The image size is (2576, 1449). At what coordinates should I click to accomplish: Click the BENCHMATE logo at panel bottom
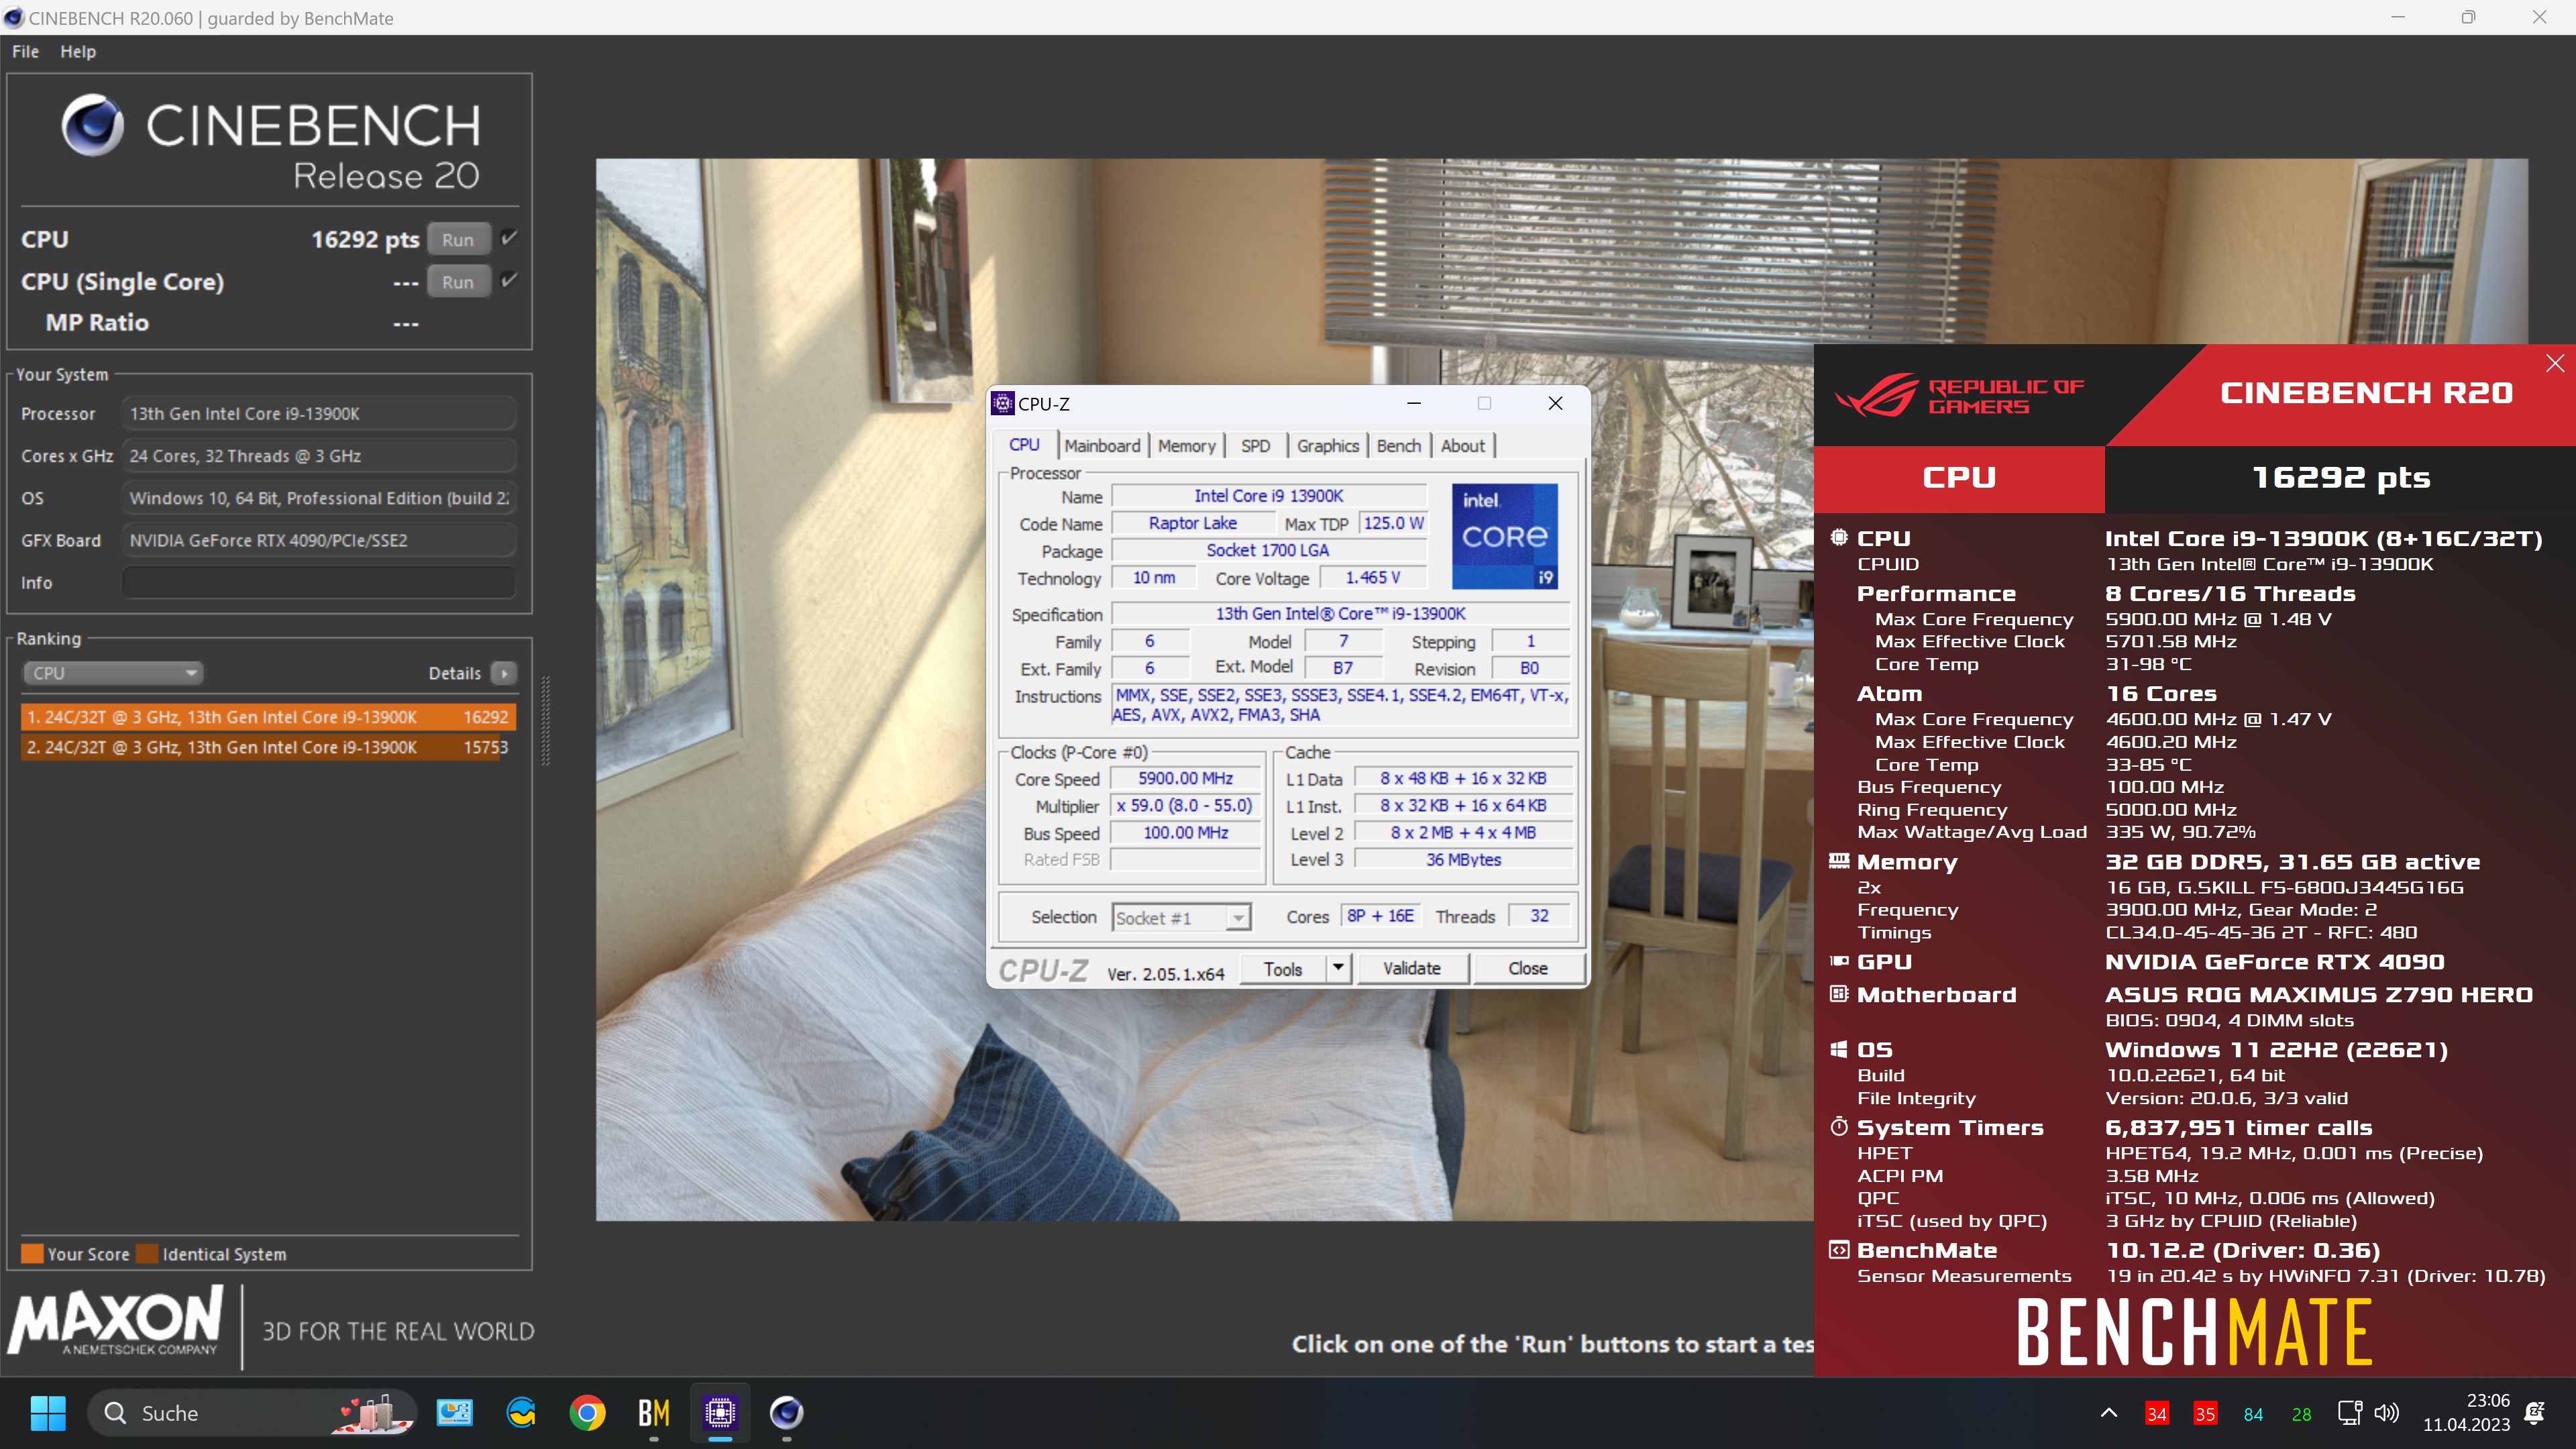pos(2194,1332)
